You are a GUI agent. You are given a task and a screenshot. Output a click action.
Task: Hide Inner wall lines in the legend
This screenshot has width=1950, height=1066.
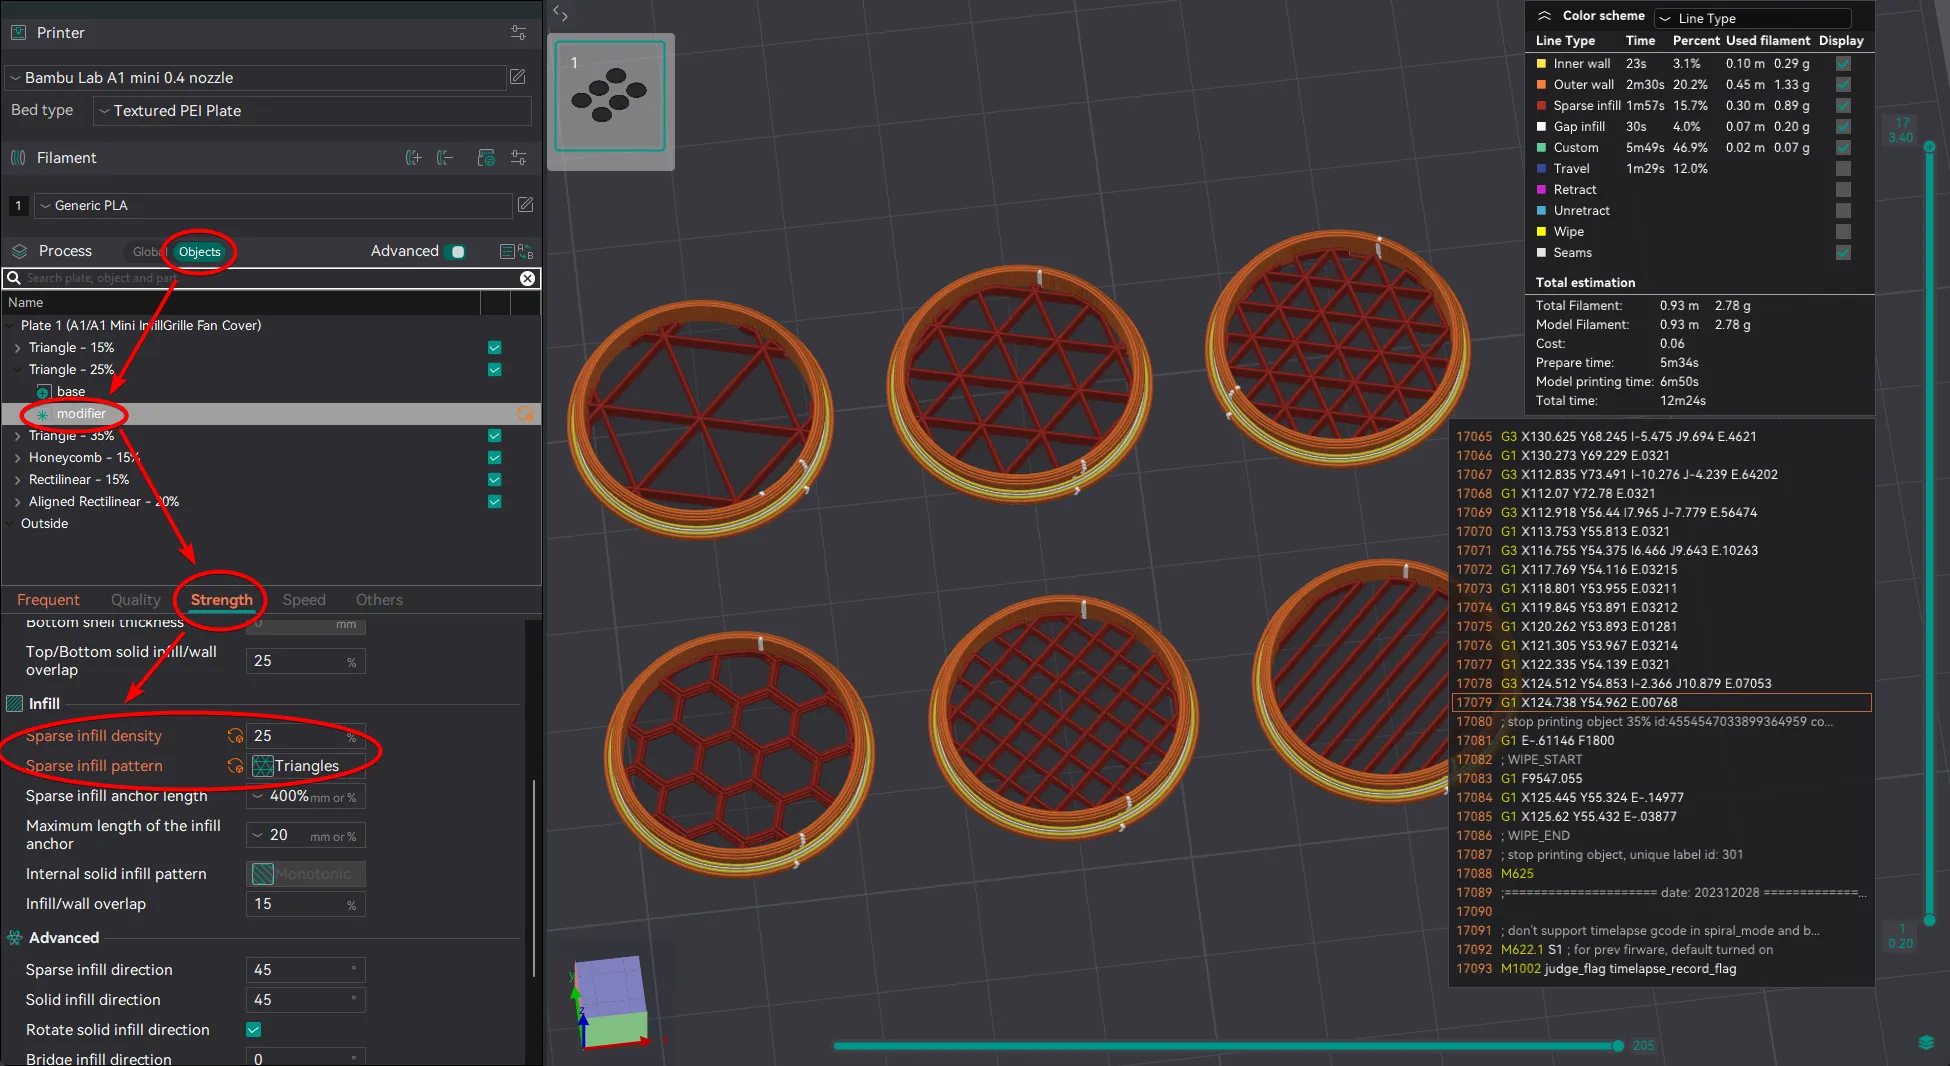coord(1843,64)
